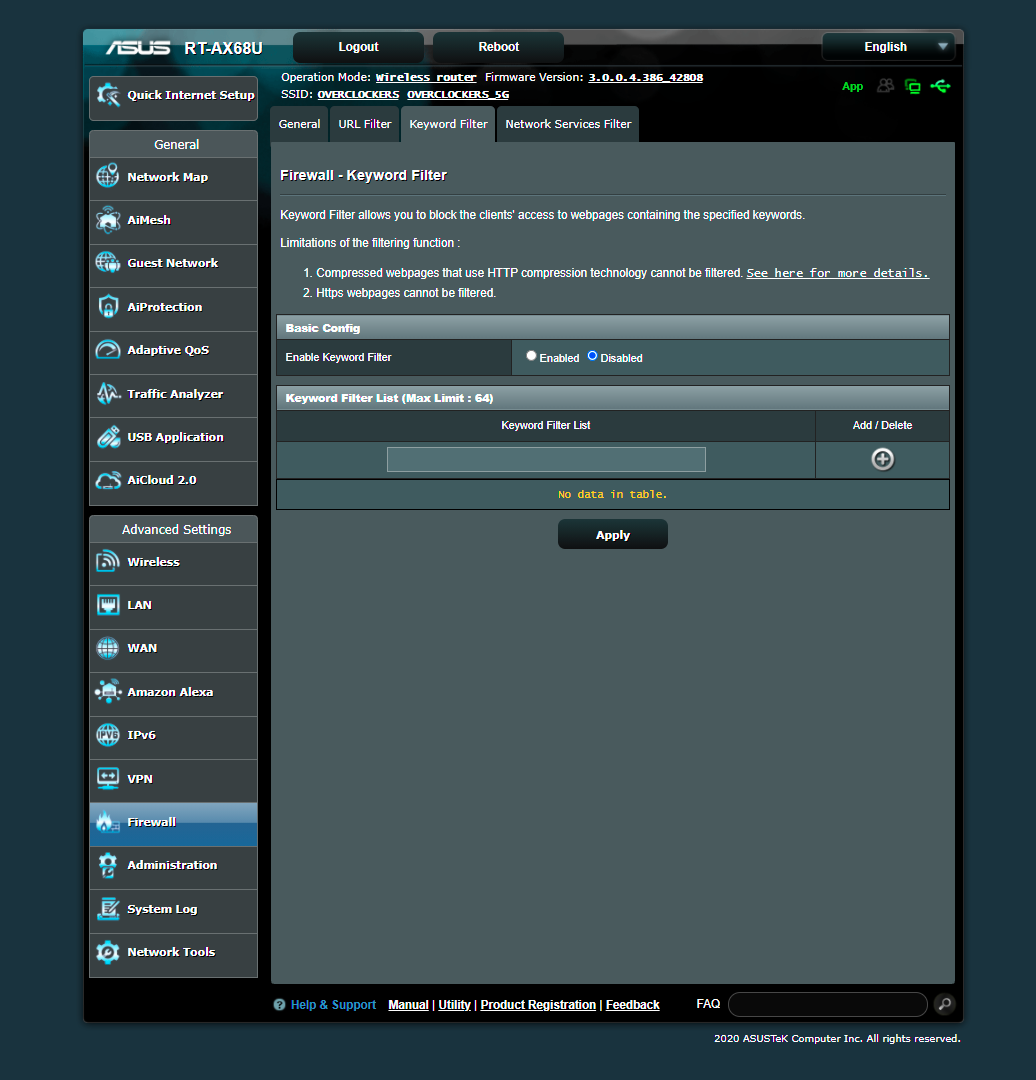Click the OVERCLOCKERS SSID link
Viewport: 1036px width, 1080px height.
(358, 94)
